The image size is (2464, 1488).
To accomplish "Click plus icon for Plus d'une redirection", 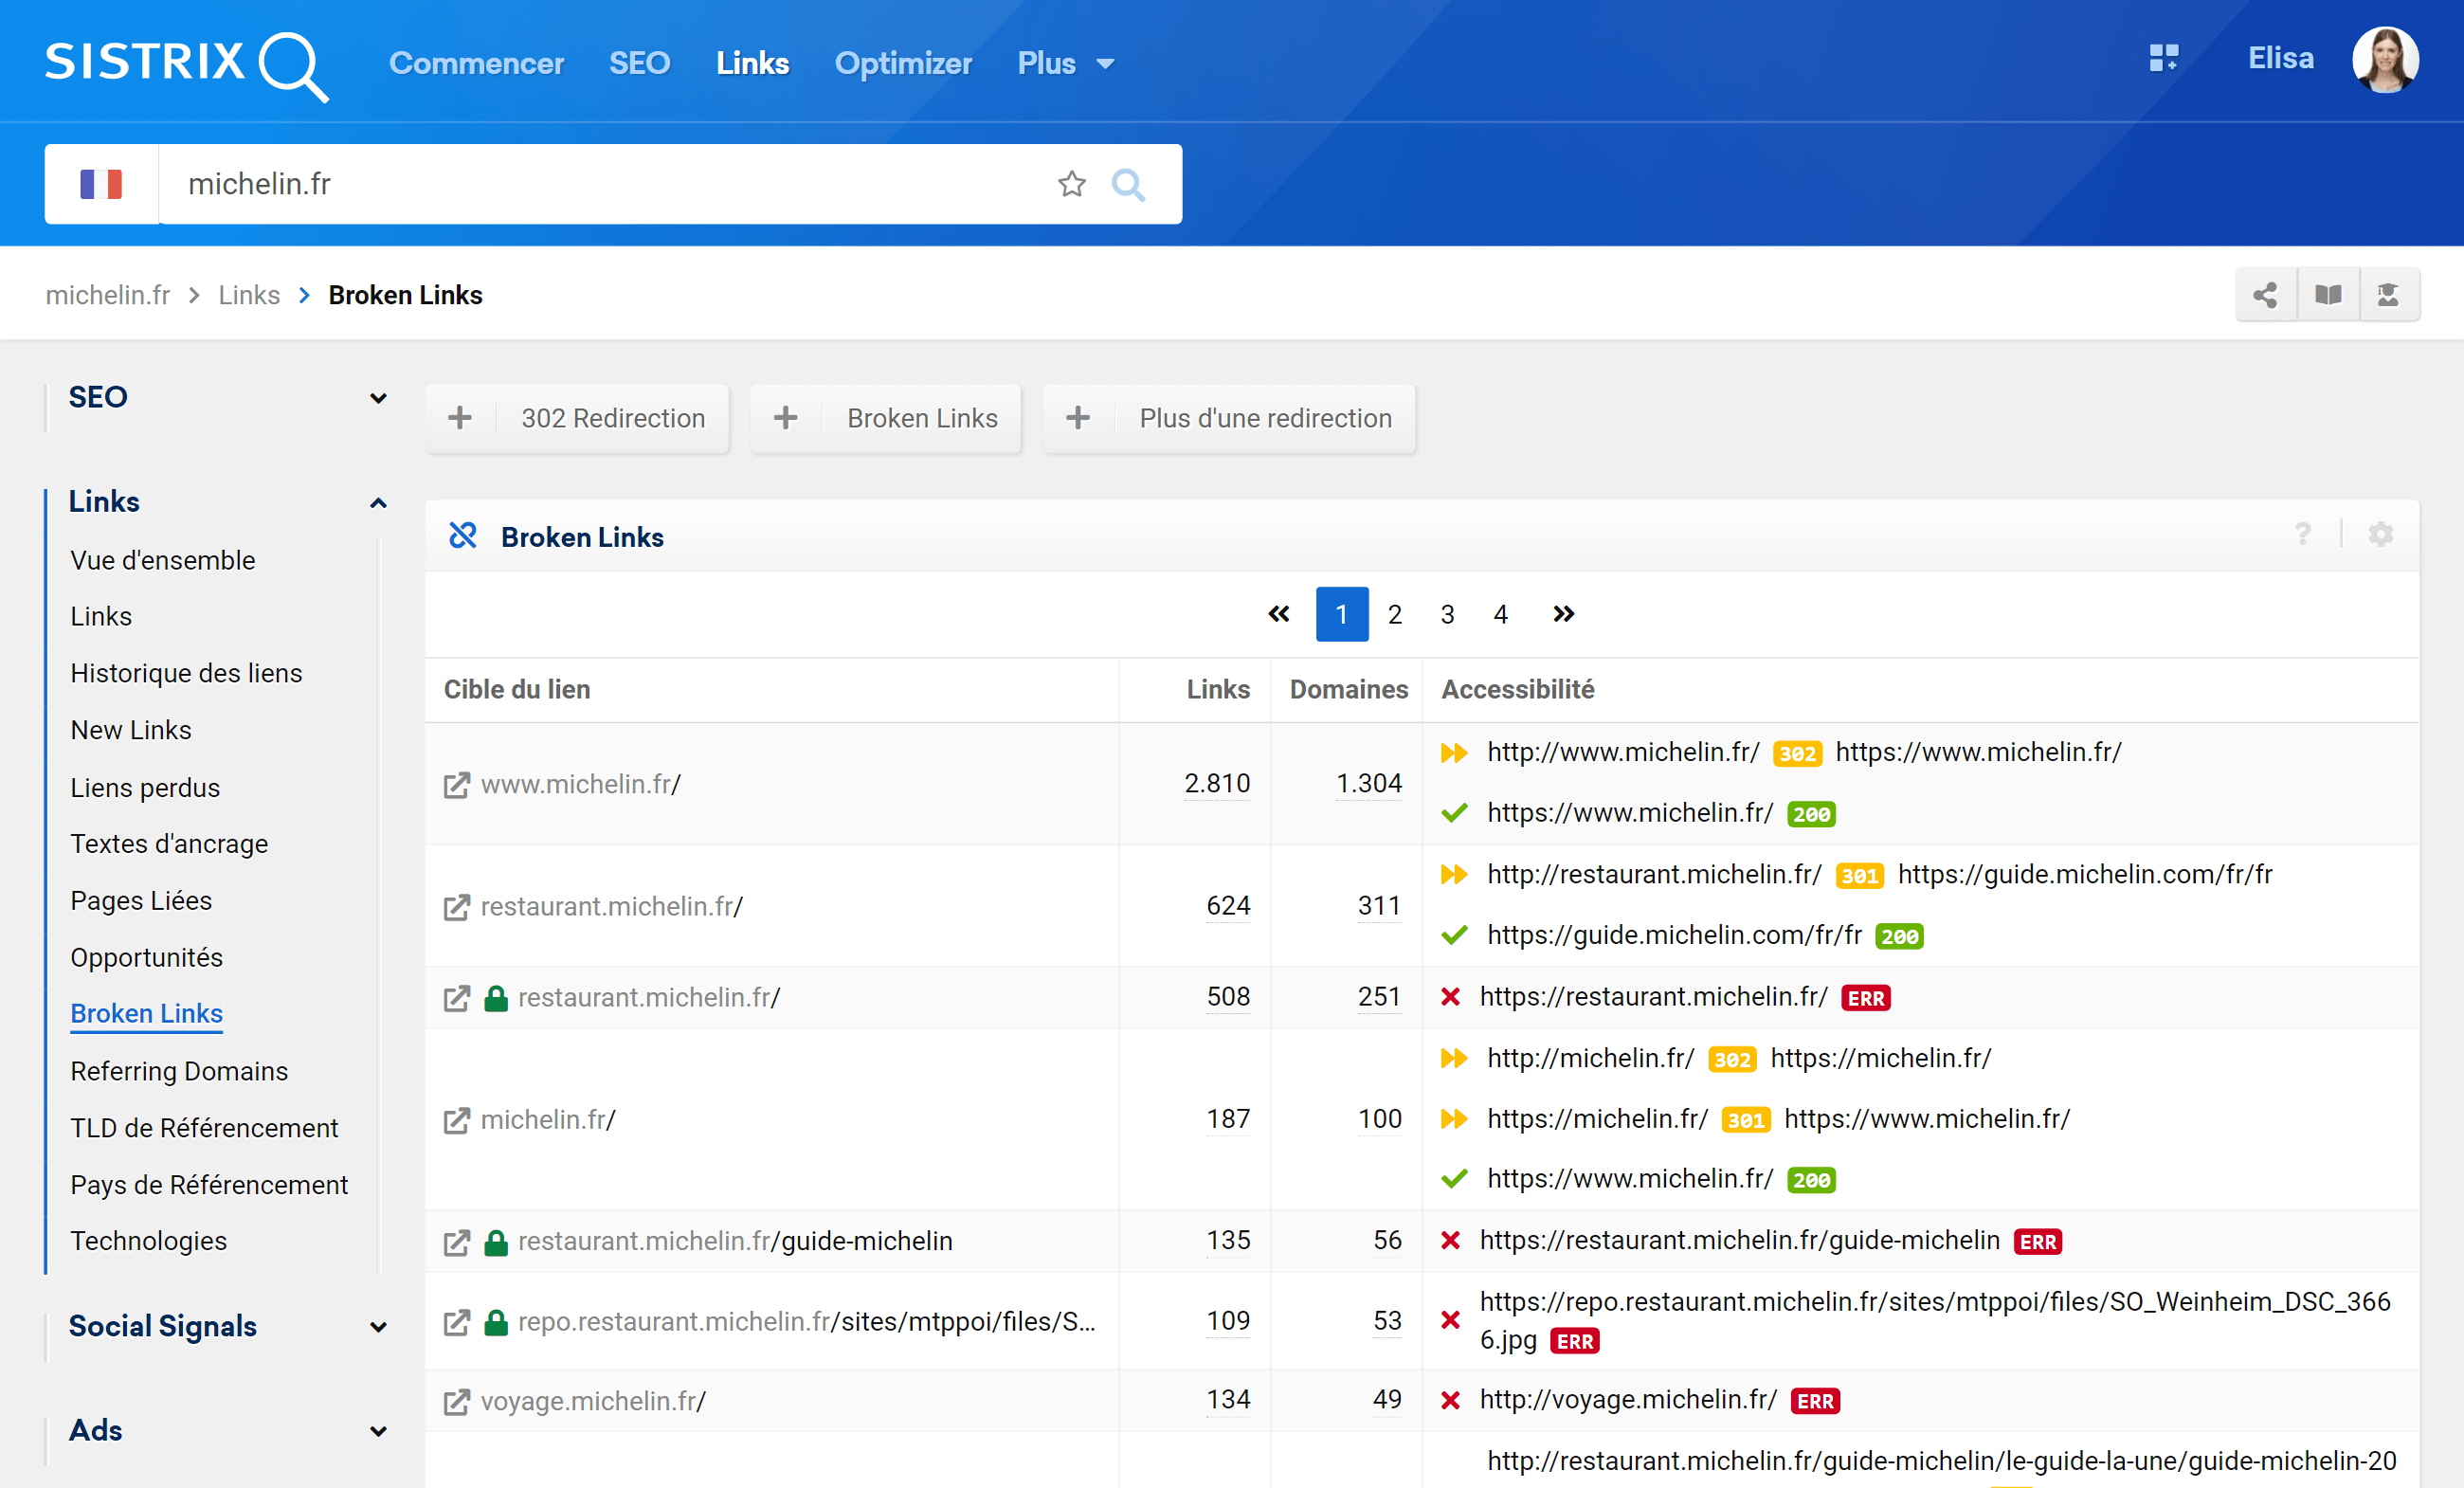I will pyautogui.click(x=1078, y=418).
